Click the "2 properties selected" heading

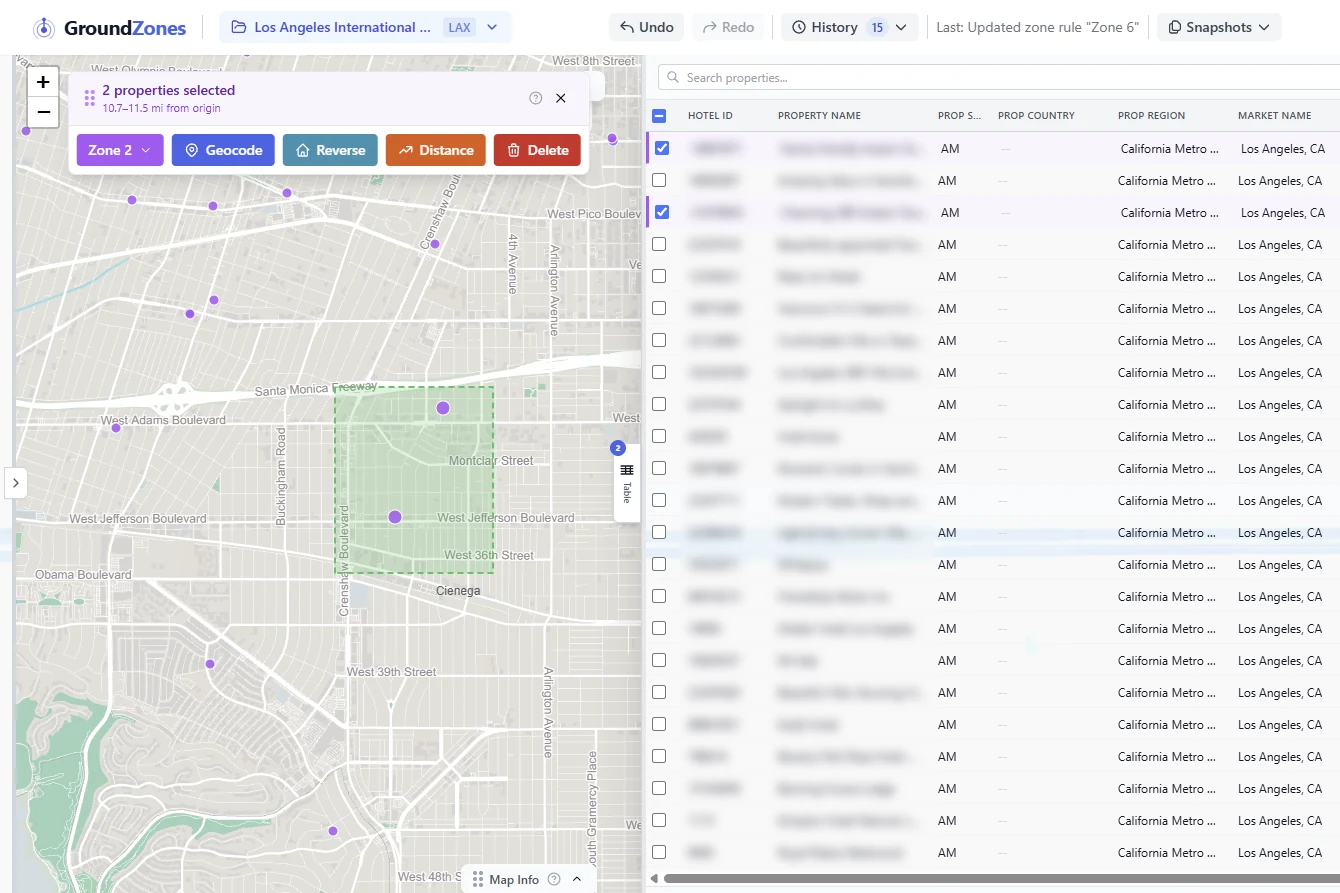(x=169, y=90)
